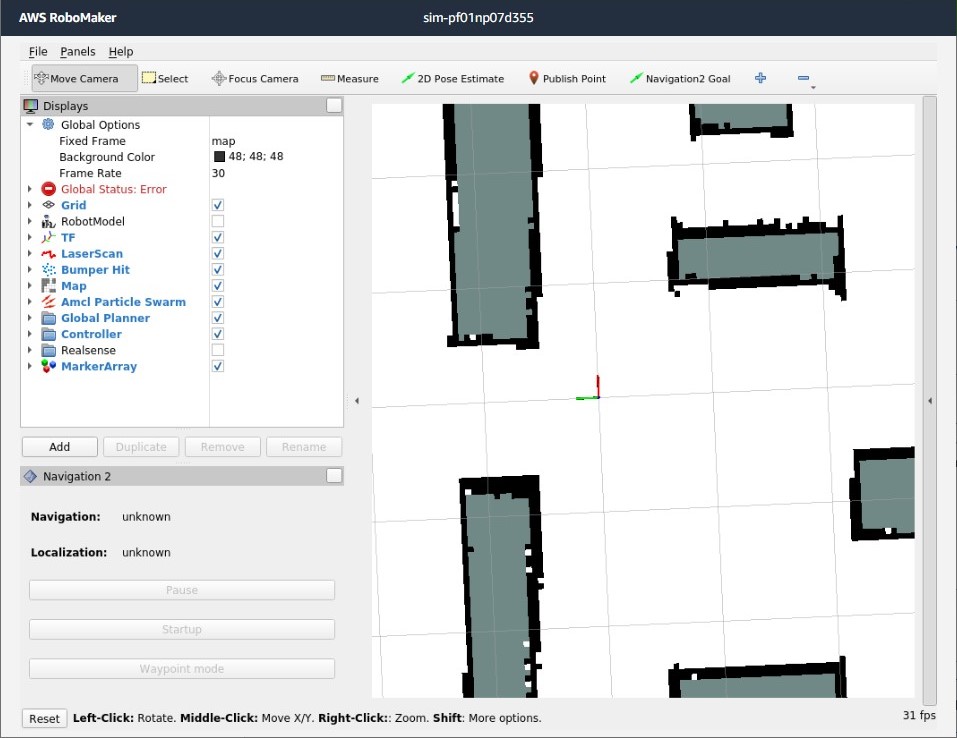Click the Displays panel float button
Viewport: 957px width, 738px height.
click(x=334, y=106)
